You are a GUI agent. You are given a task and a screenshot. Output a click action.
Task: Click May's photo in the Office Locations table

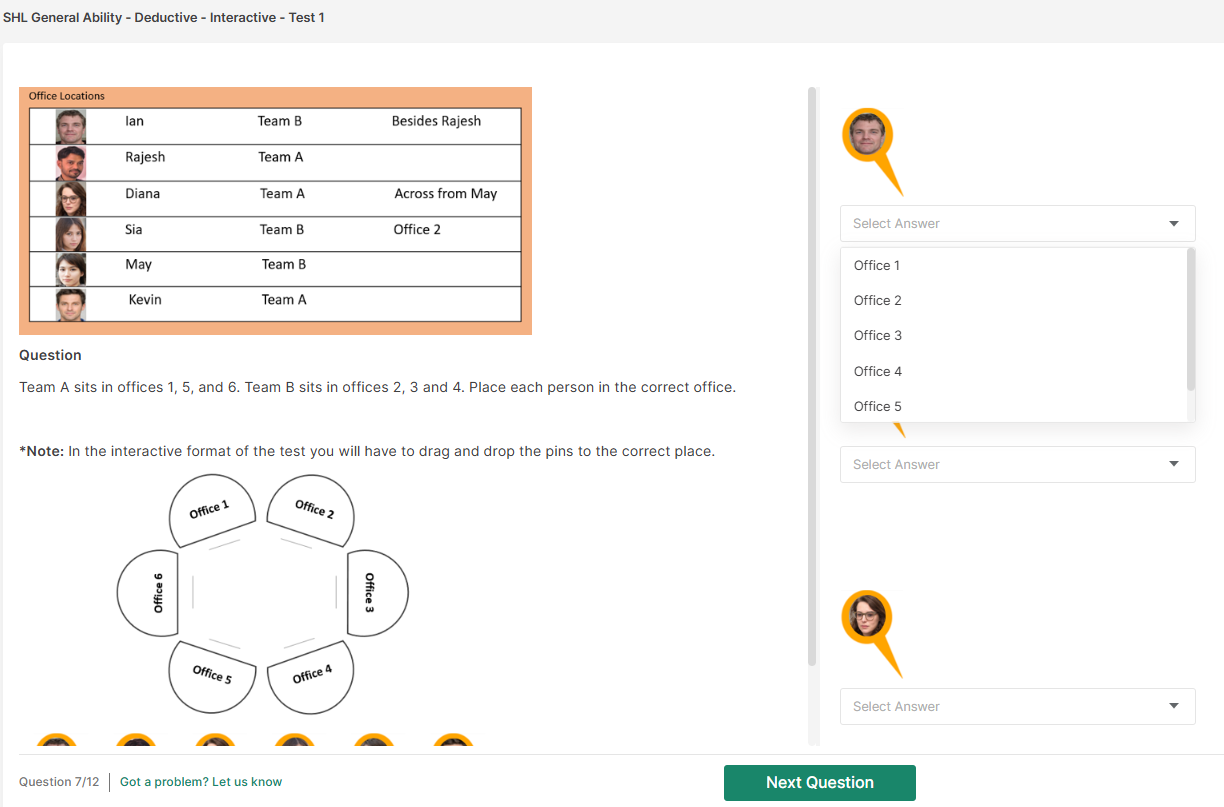click(x=70, y=269)
